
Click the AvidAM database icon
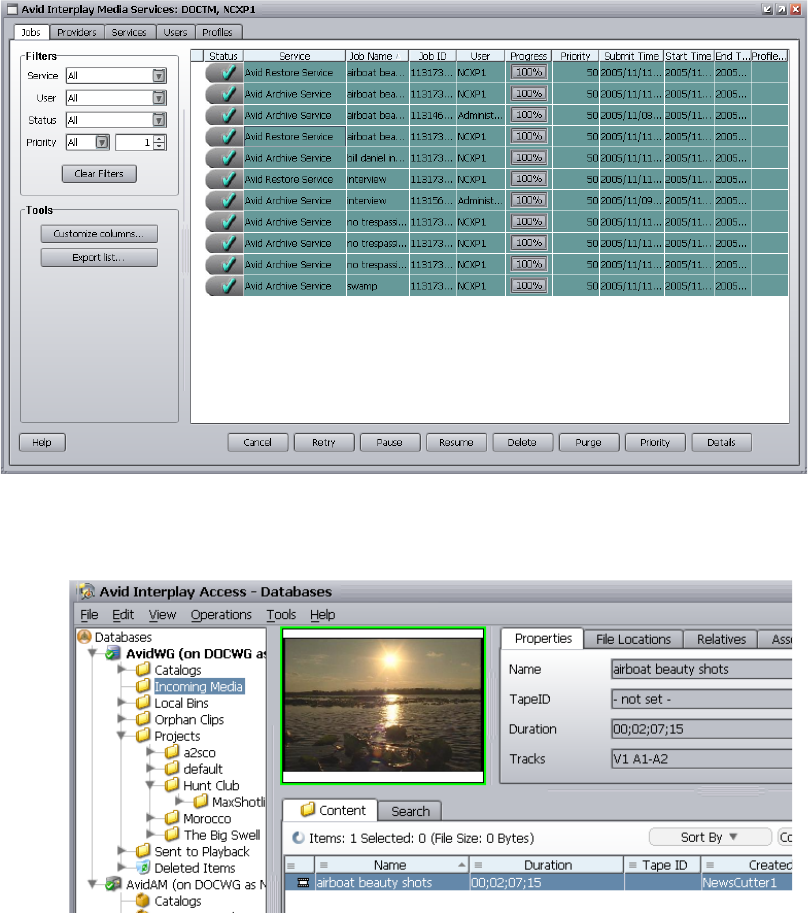[x=113, y=884]
